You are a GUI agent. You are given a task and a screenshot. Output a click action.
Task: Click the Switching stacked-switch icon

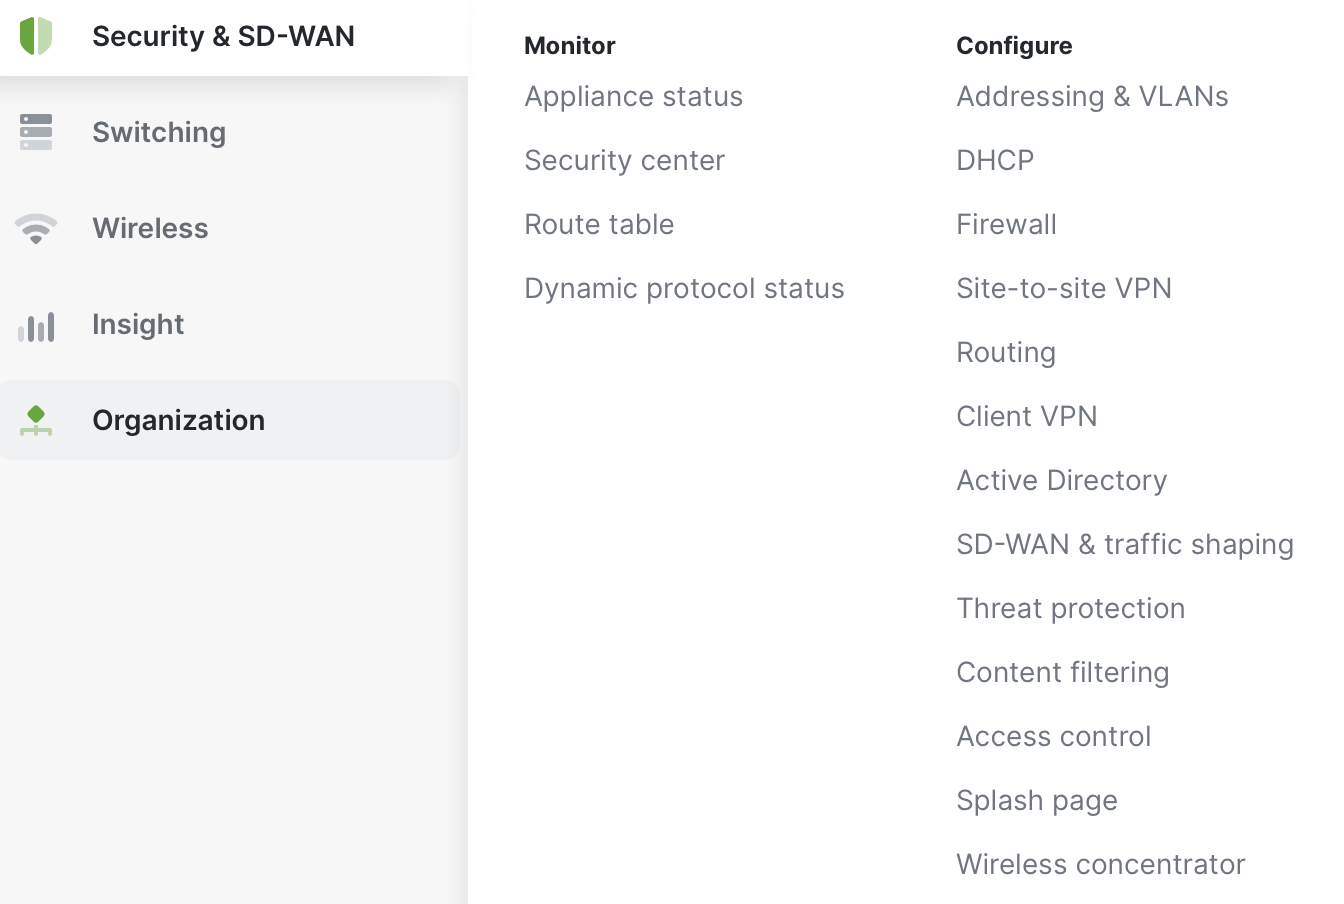point(35,131)
